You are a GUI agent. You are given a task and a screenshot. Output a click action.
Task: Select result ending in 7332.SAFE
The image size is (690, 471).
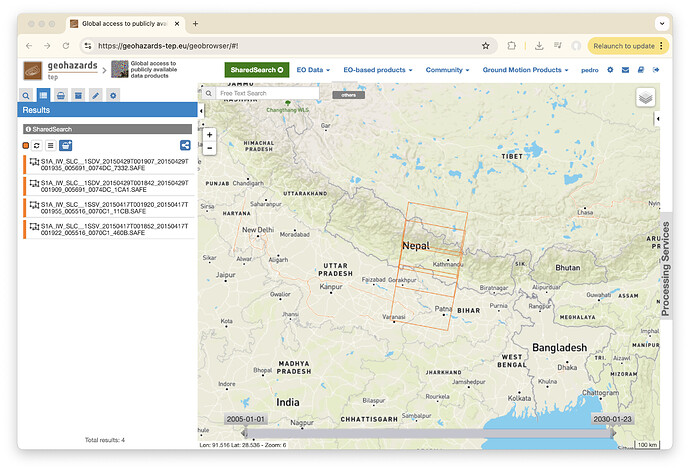click(109, 165)
